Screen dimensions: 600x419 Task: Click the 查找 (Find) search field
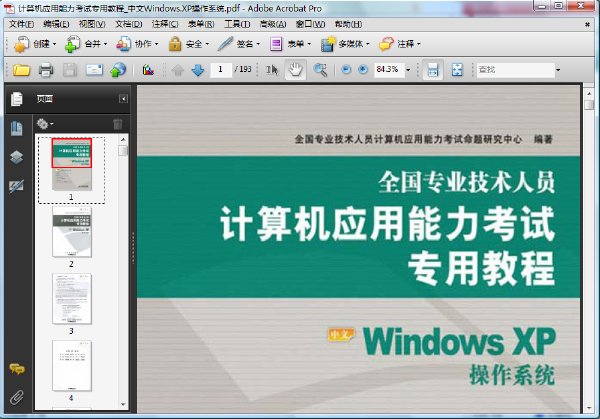(515, 70)
